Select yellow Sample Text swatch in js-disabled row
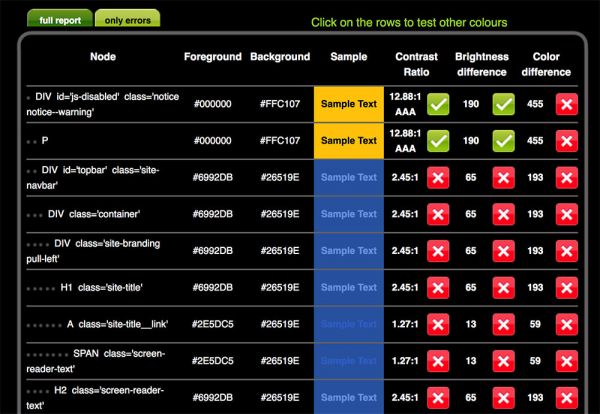 point(348,104)
